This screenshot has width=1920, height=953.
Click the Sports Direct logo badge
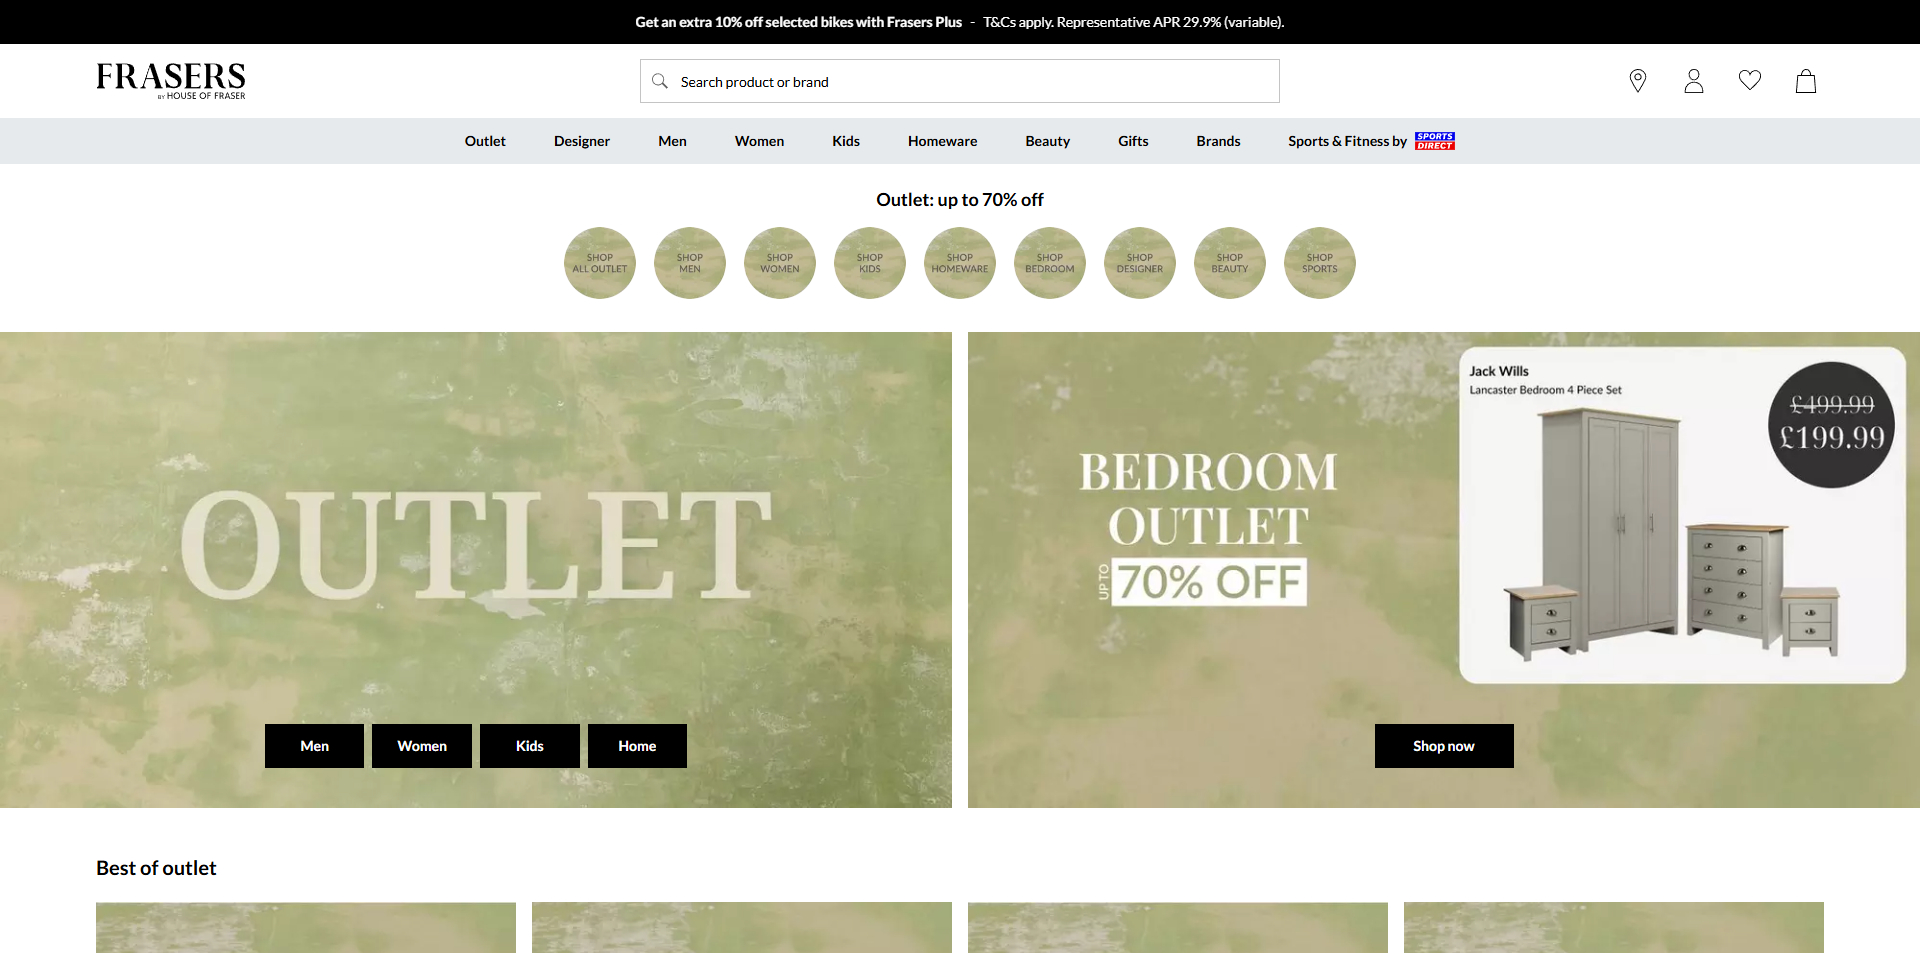pyautogui.click(x=1434, y=141)
